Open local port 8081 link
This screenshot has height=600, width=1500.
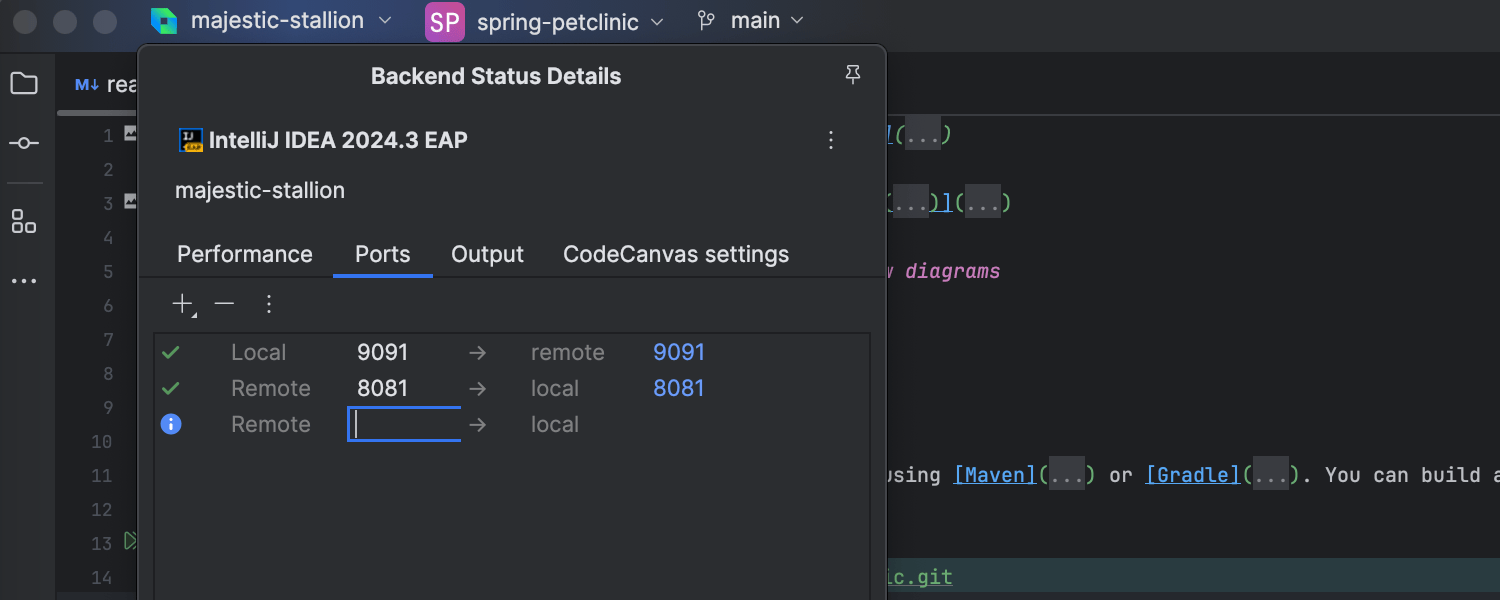coord(679,388)
